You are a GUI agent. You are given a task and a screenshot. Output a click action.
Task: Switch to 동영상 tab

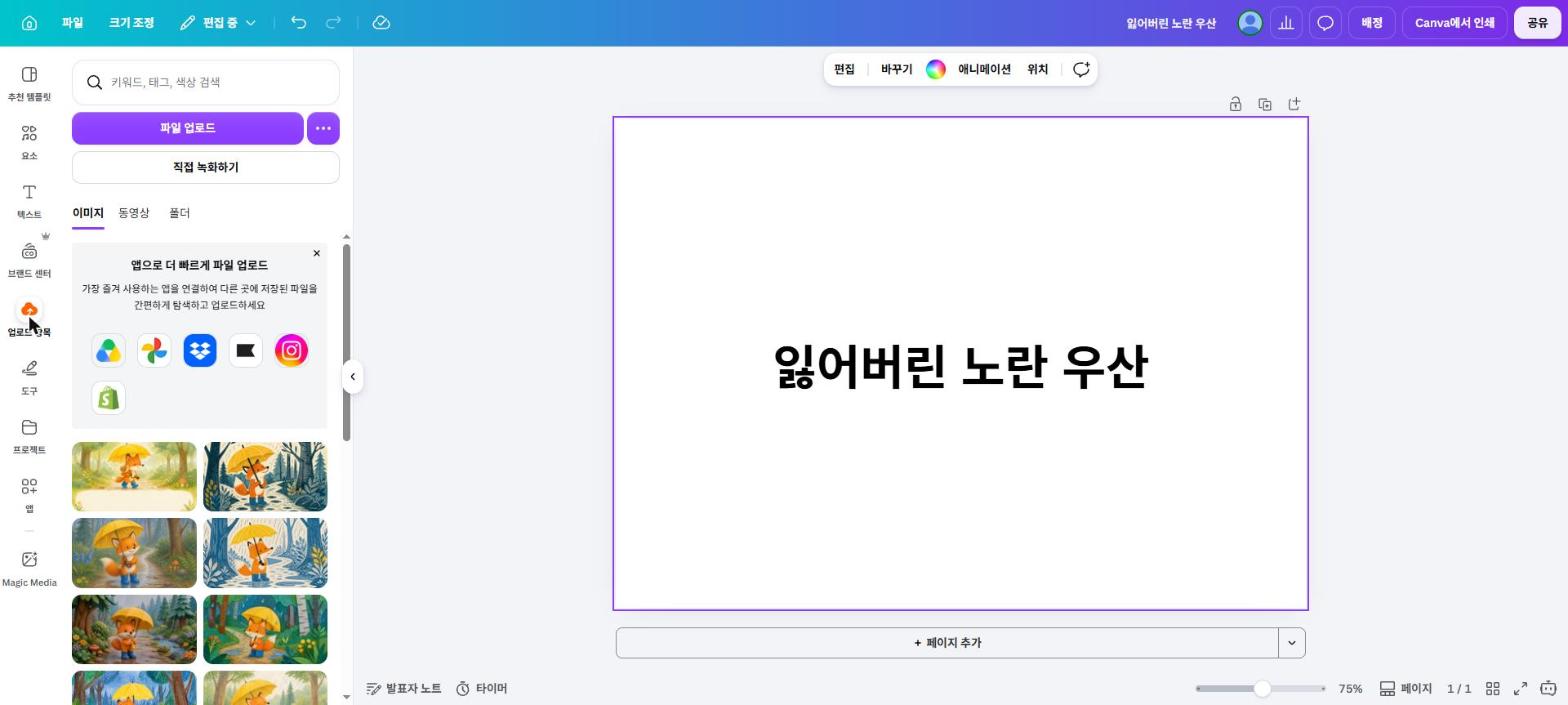point(134,213)
